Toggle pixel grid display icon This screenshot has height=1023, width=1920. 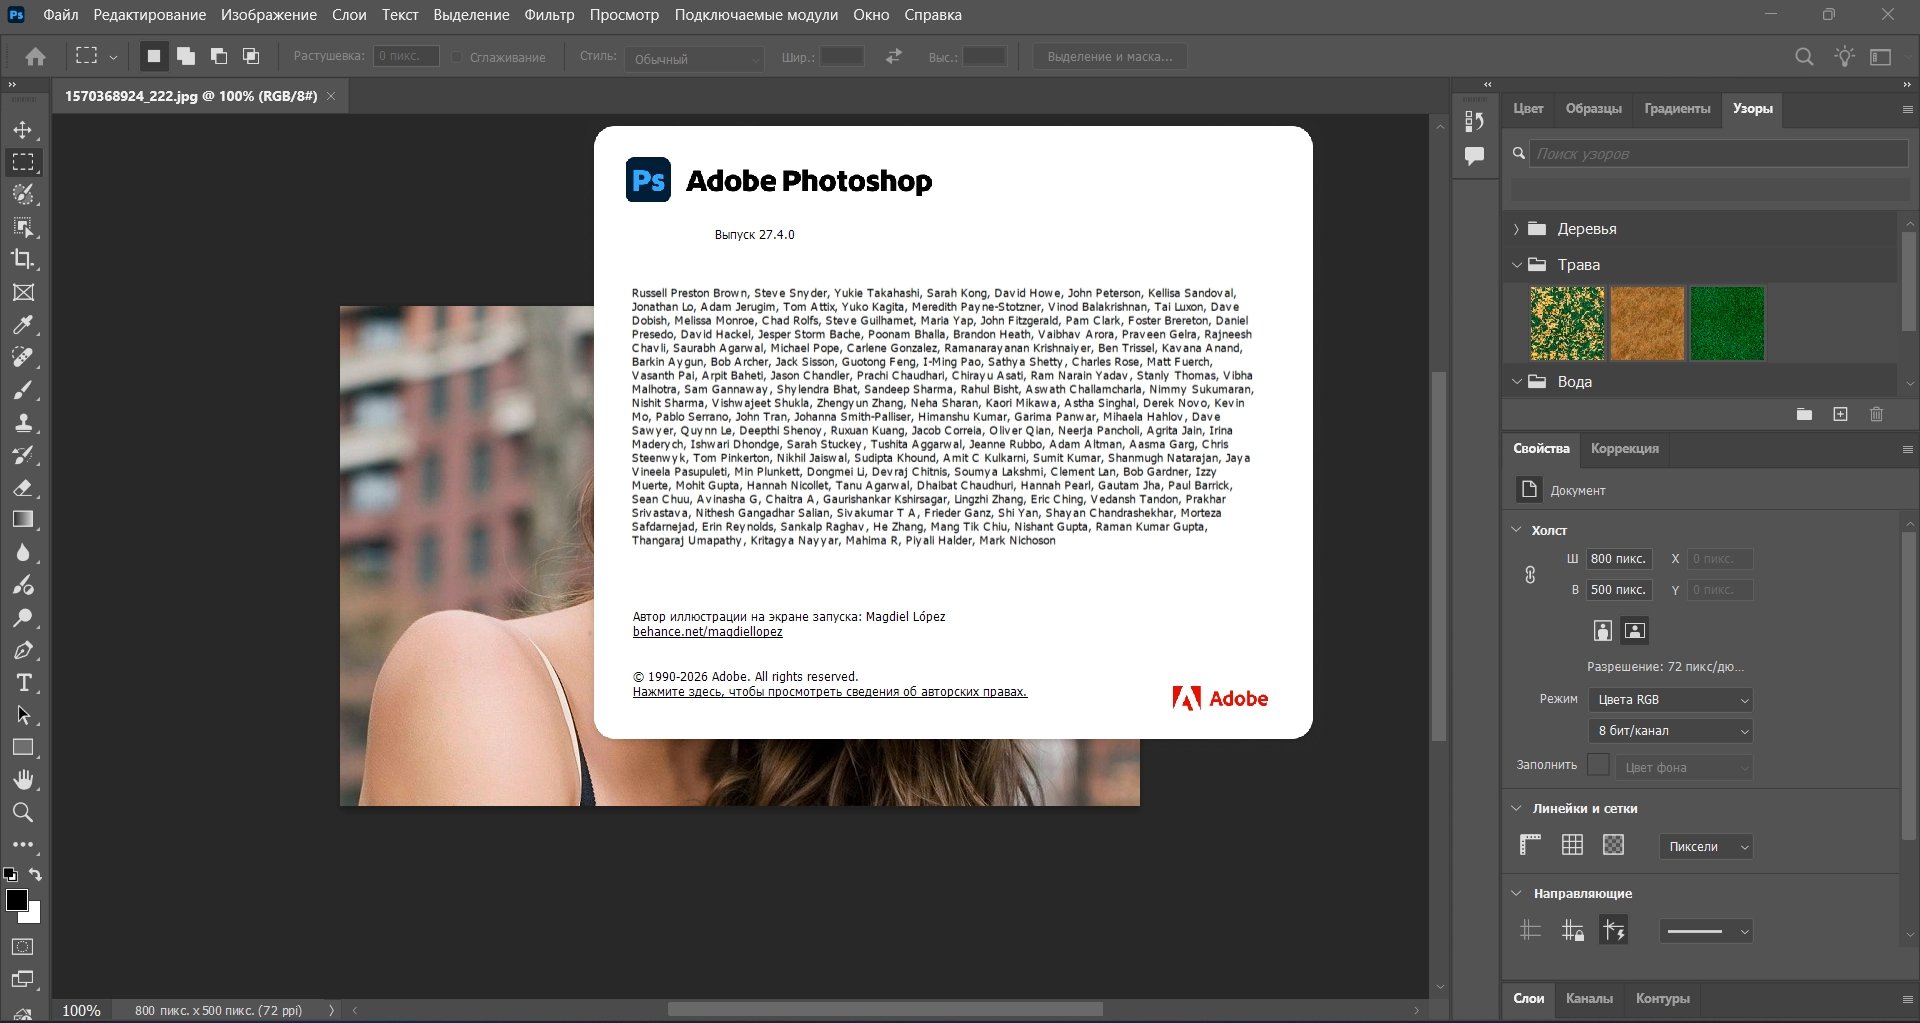(x=1613, y=845)
